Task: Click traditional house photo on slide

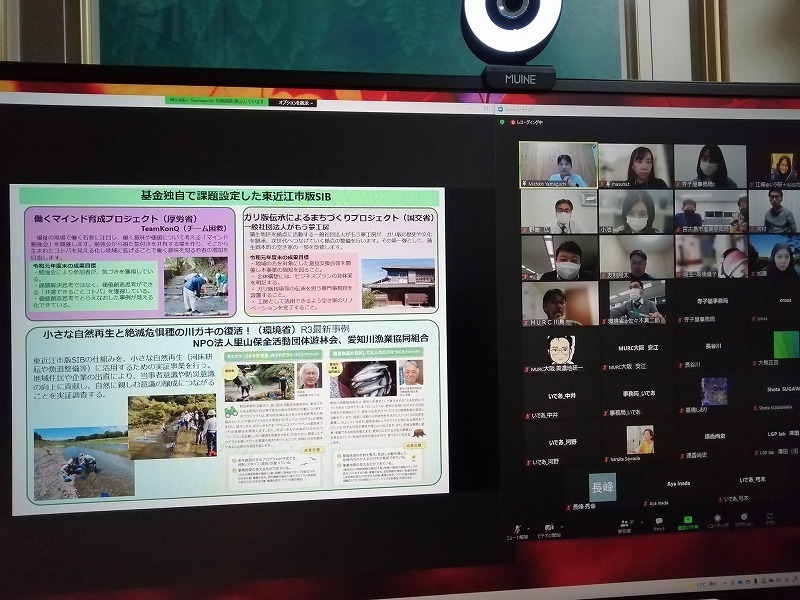Action: point(398,284)
